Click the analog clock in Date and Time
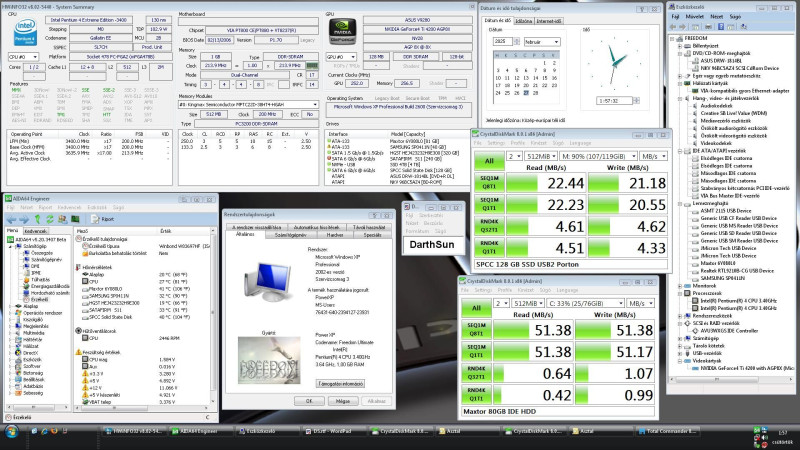The height and width of the screenshot is (450, 800). (614, 63)
